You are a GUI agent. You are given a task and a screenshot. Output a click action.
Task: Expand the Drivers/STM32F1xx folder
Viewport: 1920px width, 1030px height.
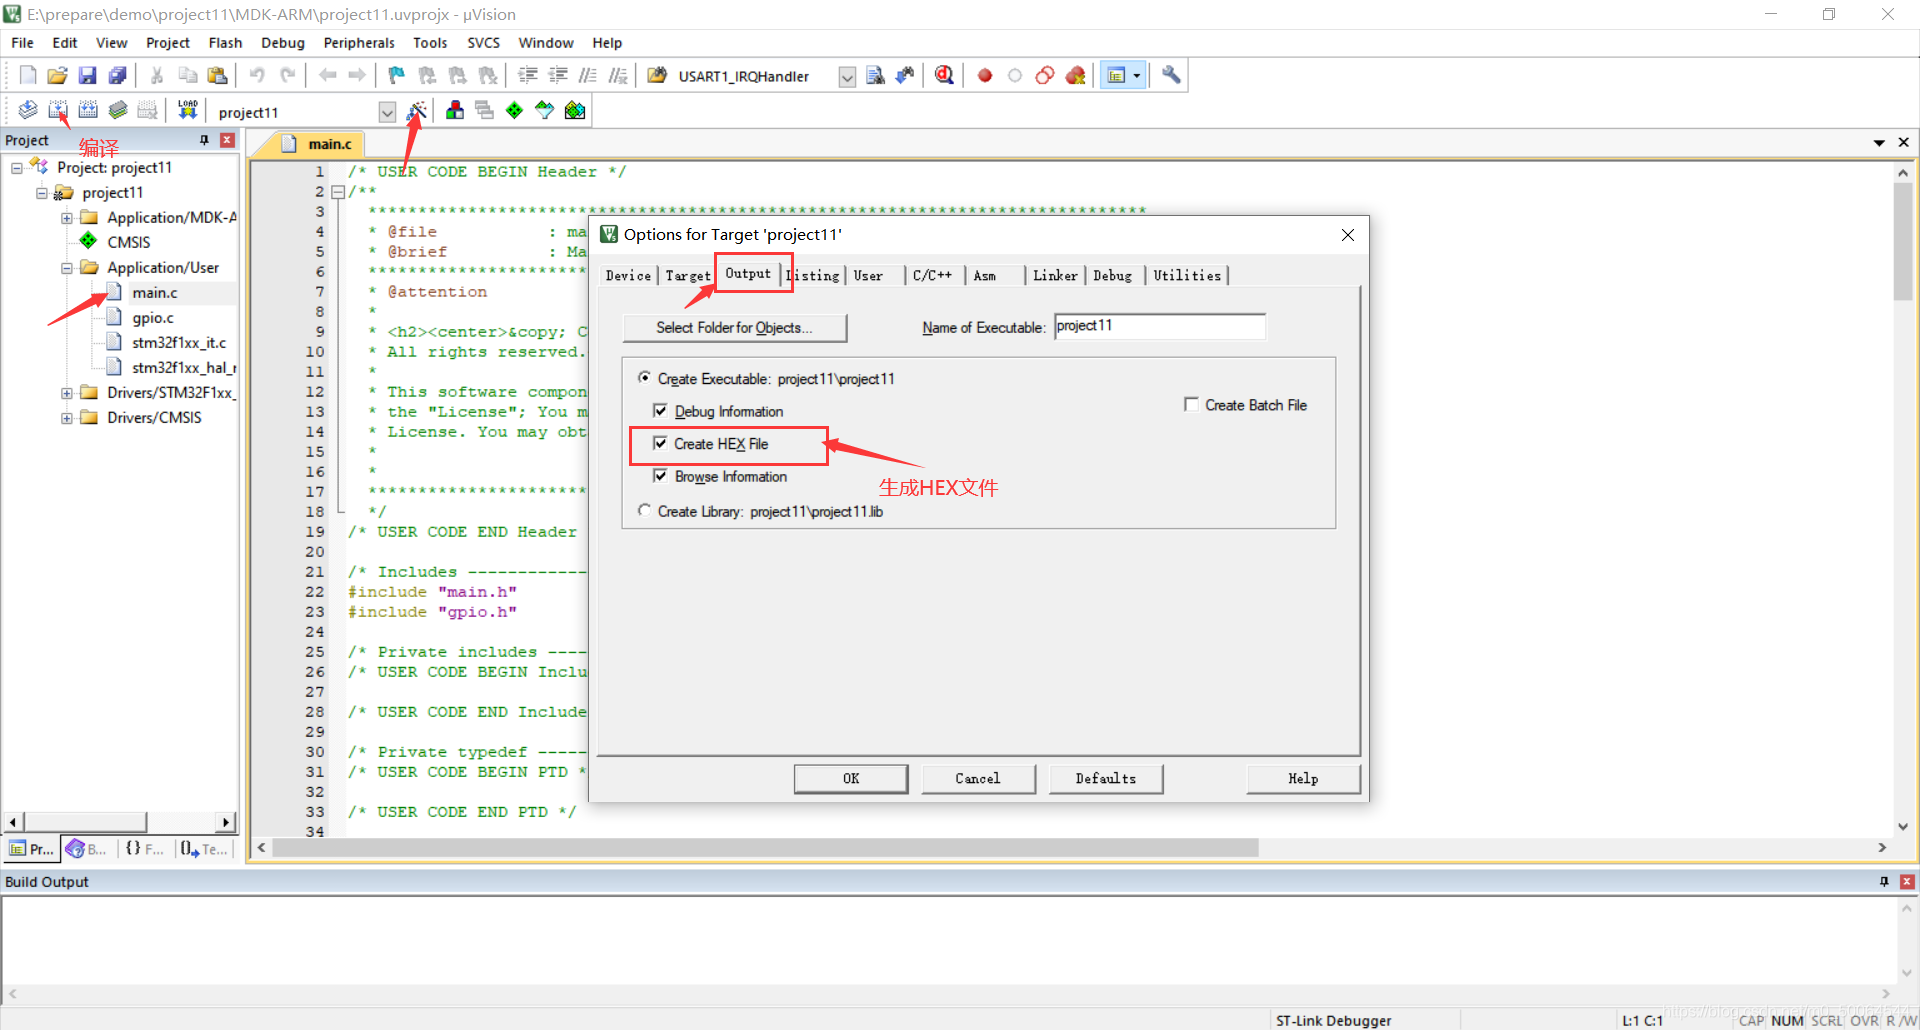point(67,393)
